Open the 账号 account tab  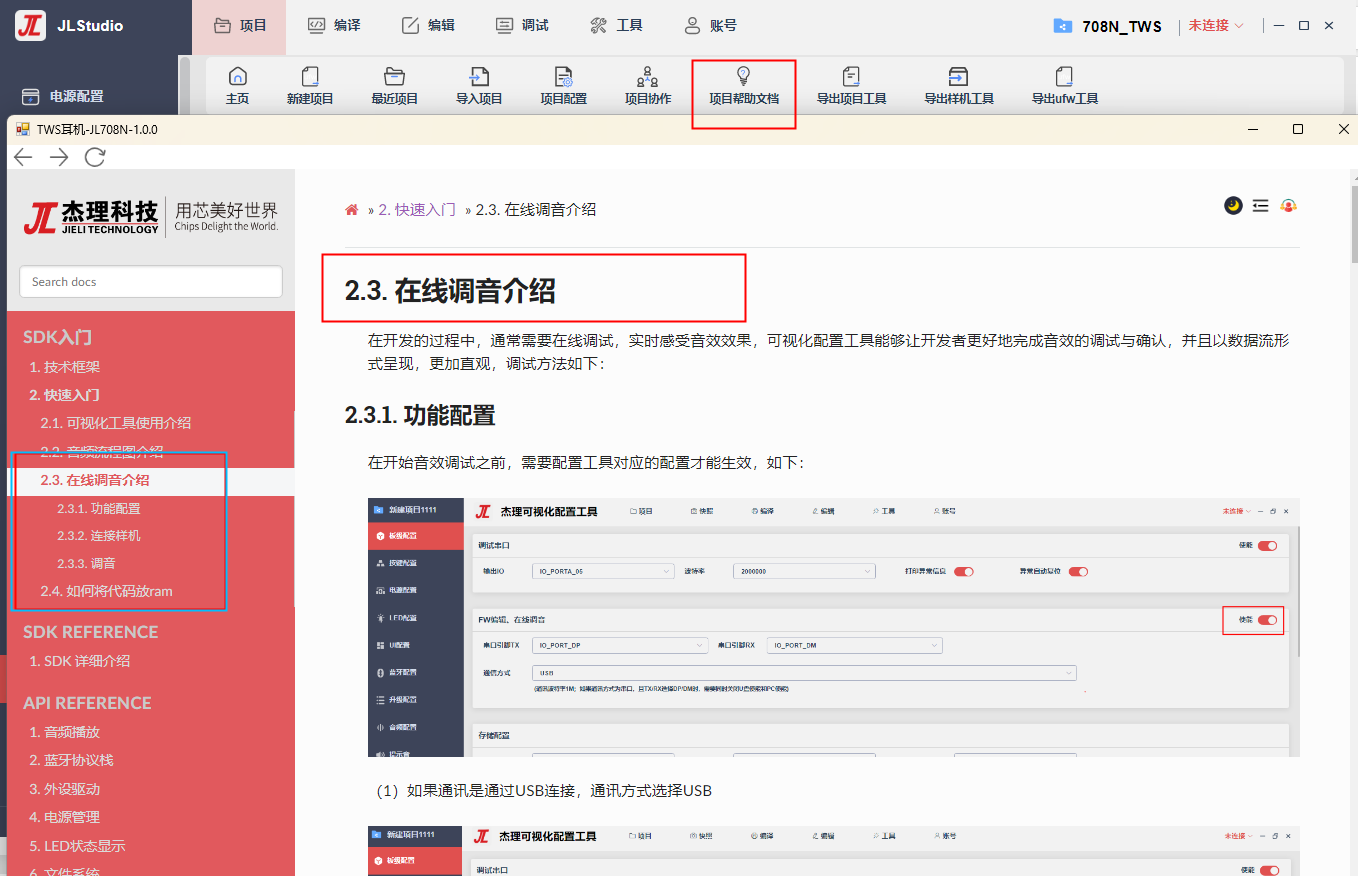point(709,26)
